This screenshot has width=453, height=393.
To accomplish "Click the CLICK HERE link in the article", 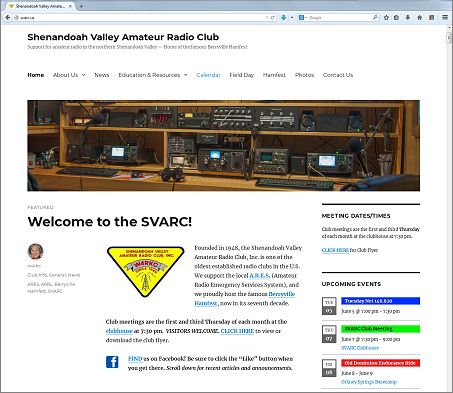I will coord(237,331).
